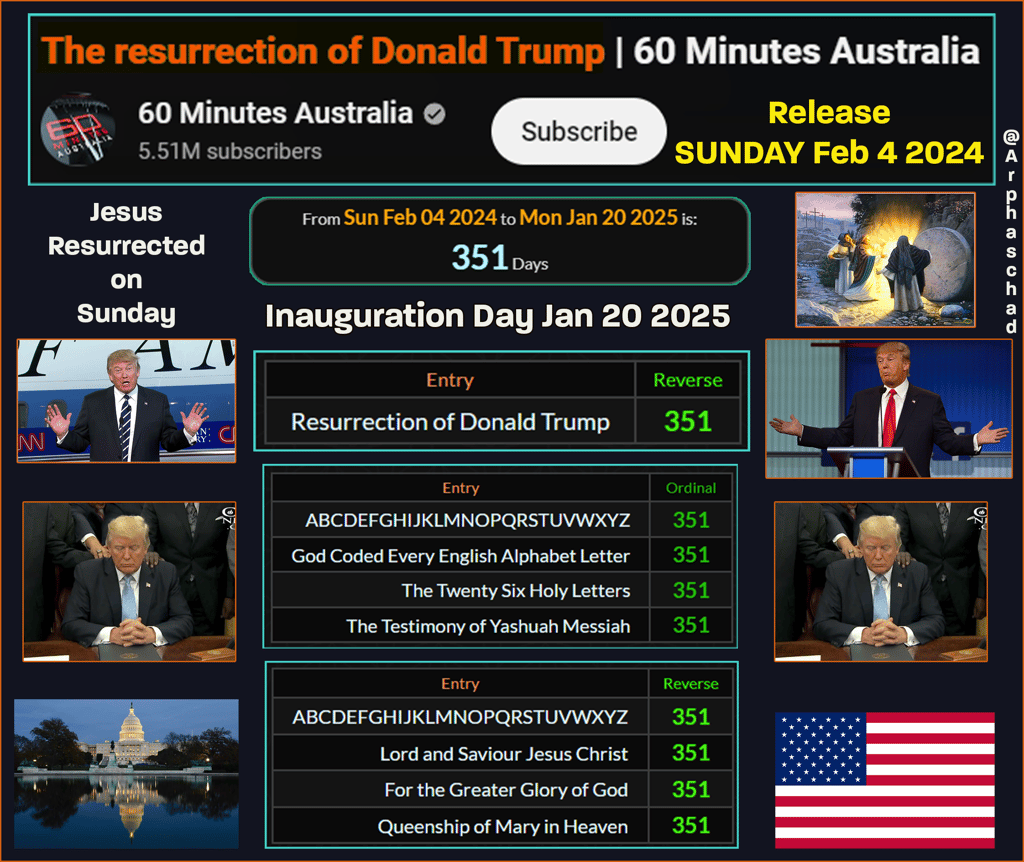This screenshot has width=1024, height=862.
Task: Click 351 beside The Testimony of Yashuah Messiah
Action: 691,626
